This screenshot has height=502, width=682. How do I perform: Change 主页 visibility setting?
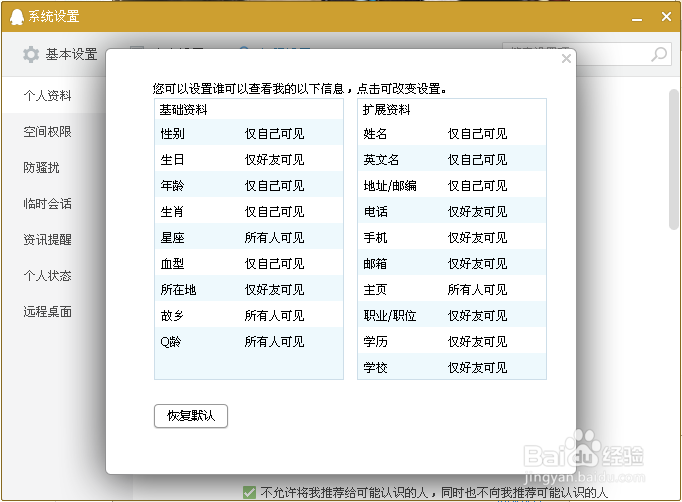coord(478,290)
